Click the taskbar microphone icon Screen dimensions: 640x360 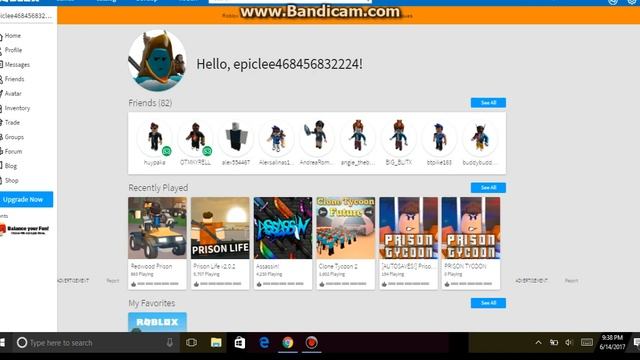tap(169, 343)
